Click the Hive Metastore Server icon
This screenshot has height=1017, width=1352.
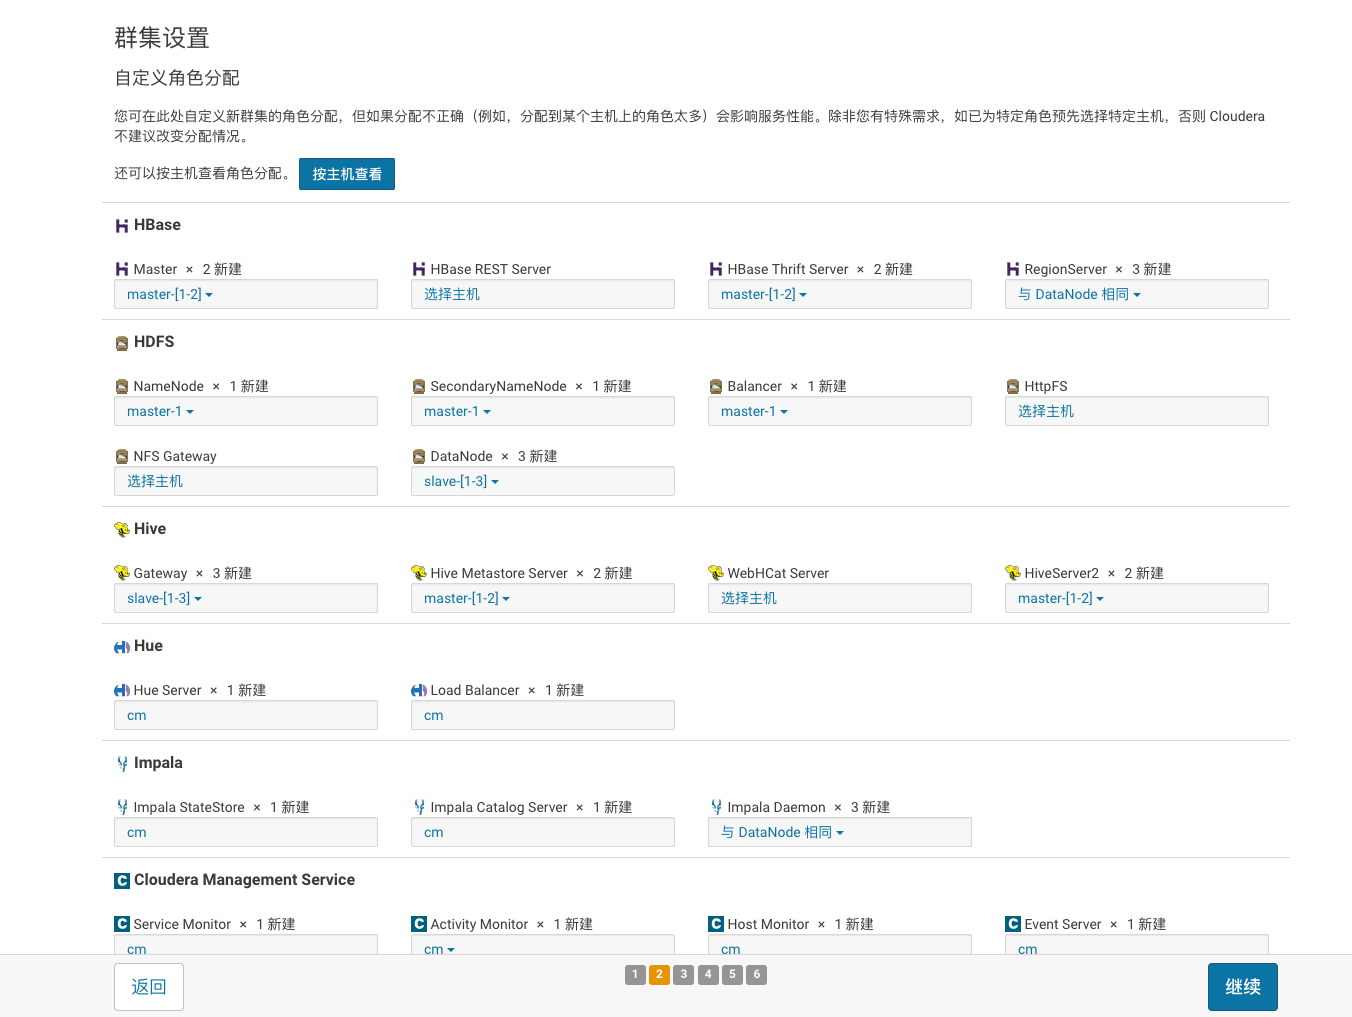(419, 573)
